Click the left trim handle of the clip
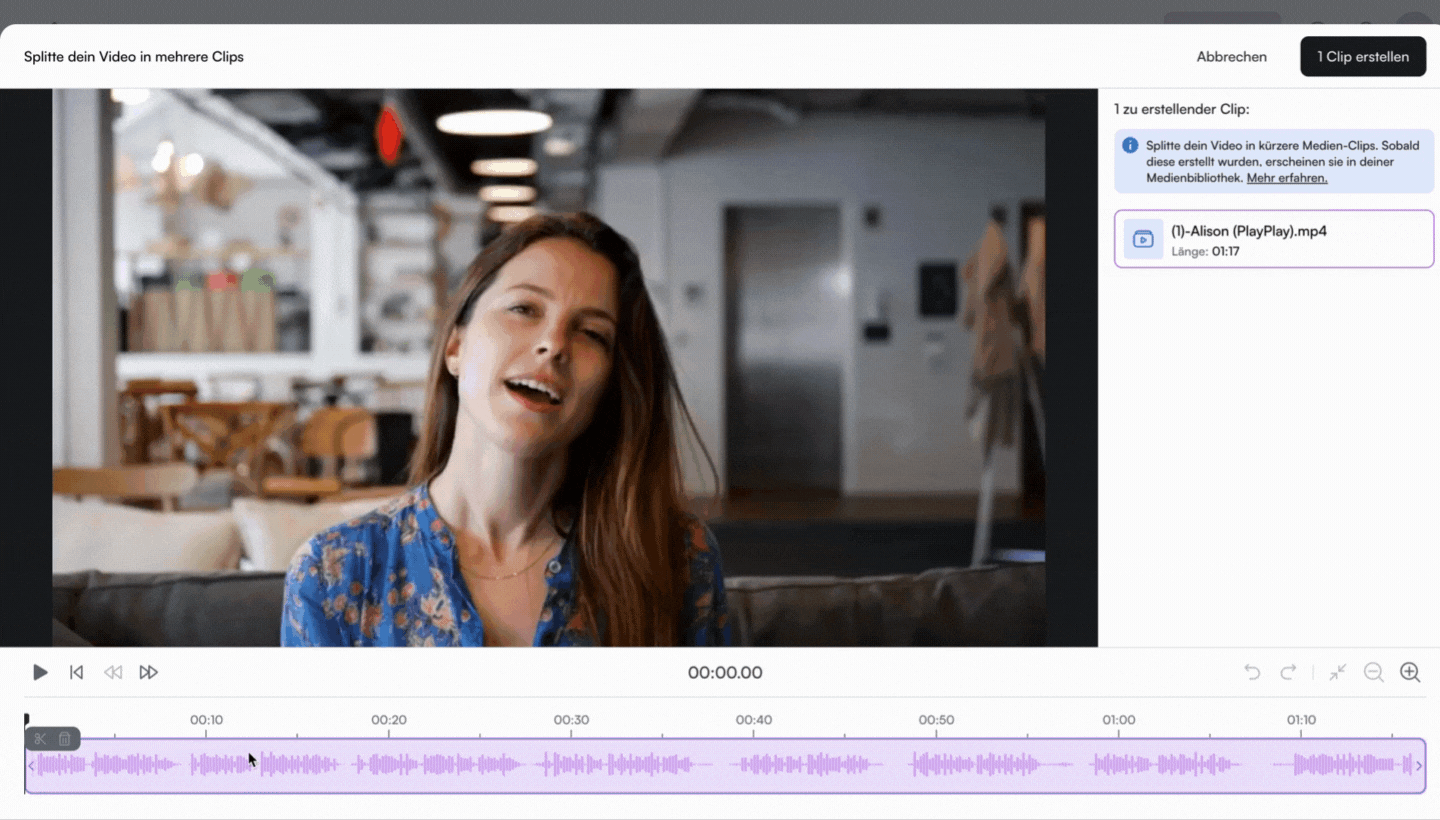Screen dimensions: 1440x820 (x=31, y=766)
